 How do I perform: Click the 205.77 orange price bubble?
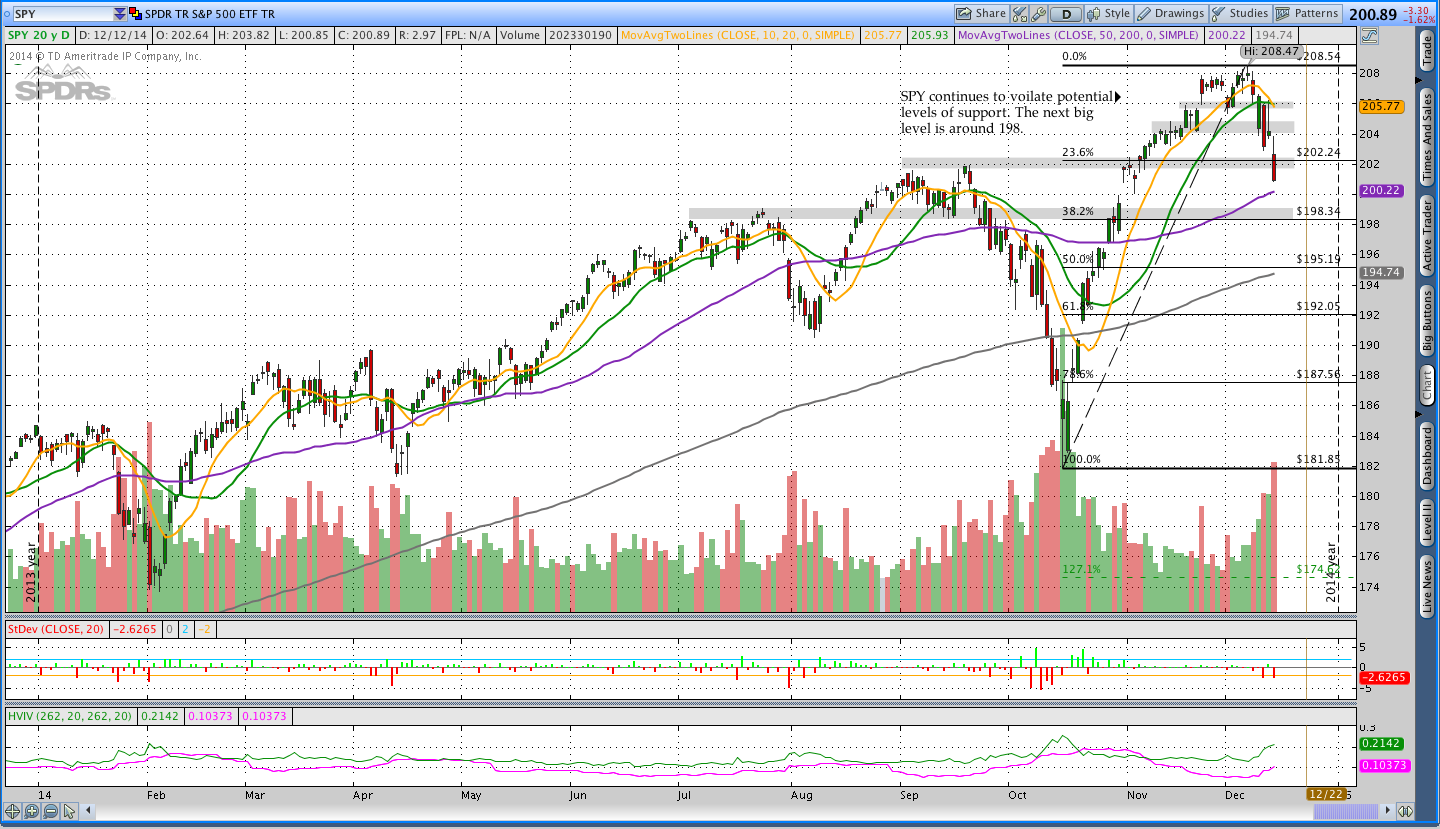coord(1381,106)
